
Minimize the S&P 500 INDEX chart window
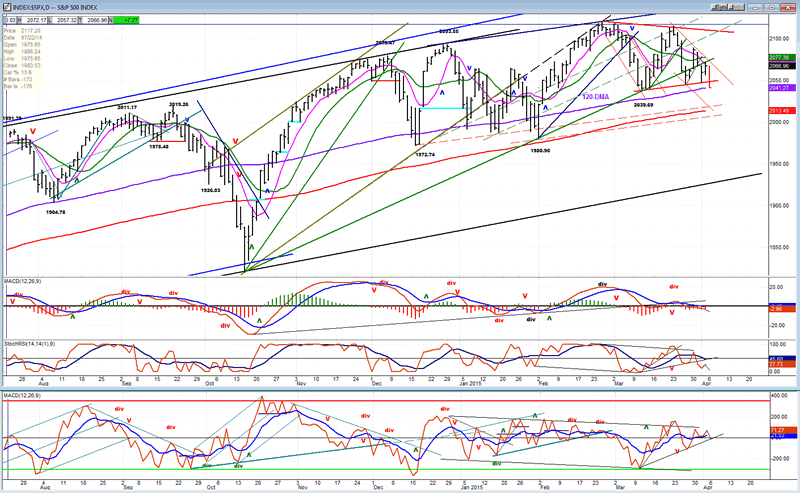pos(755,8)
